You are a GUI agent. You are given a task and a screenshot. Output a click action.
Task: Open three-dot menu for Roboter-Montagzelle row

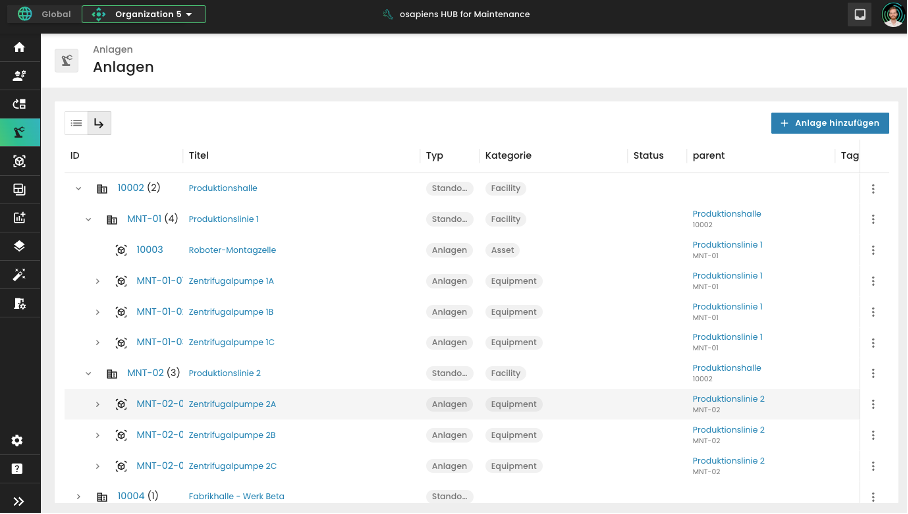click(873, 250)
